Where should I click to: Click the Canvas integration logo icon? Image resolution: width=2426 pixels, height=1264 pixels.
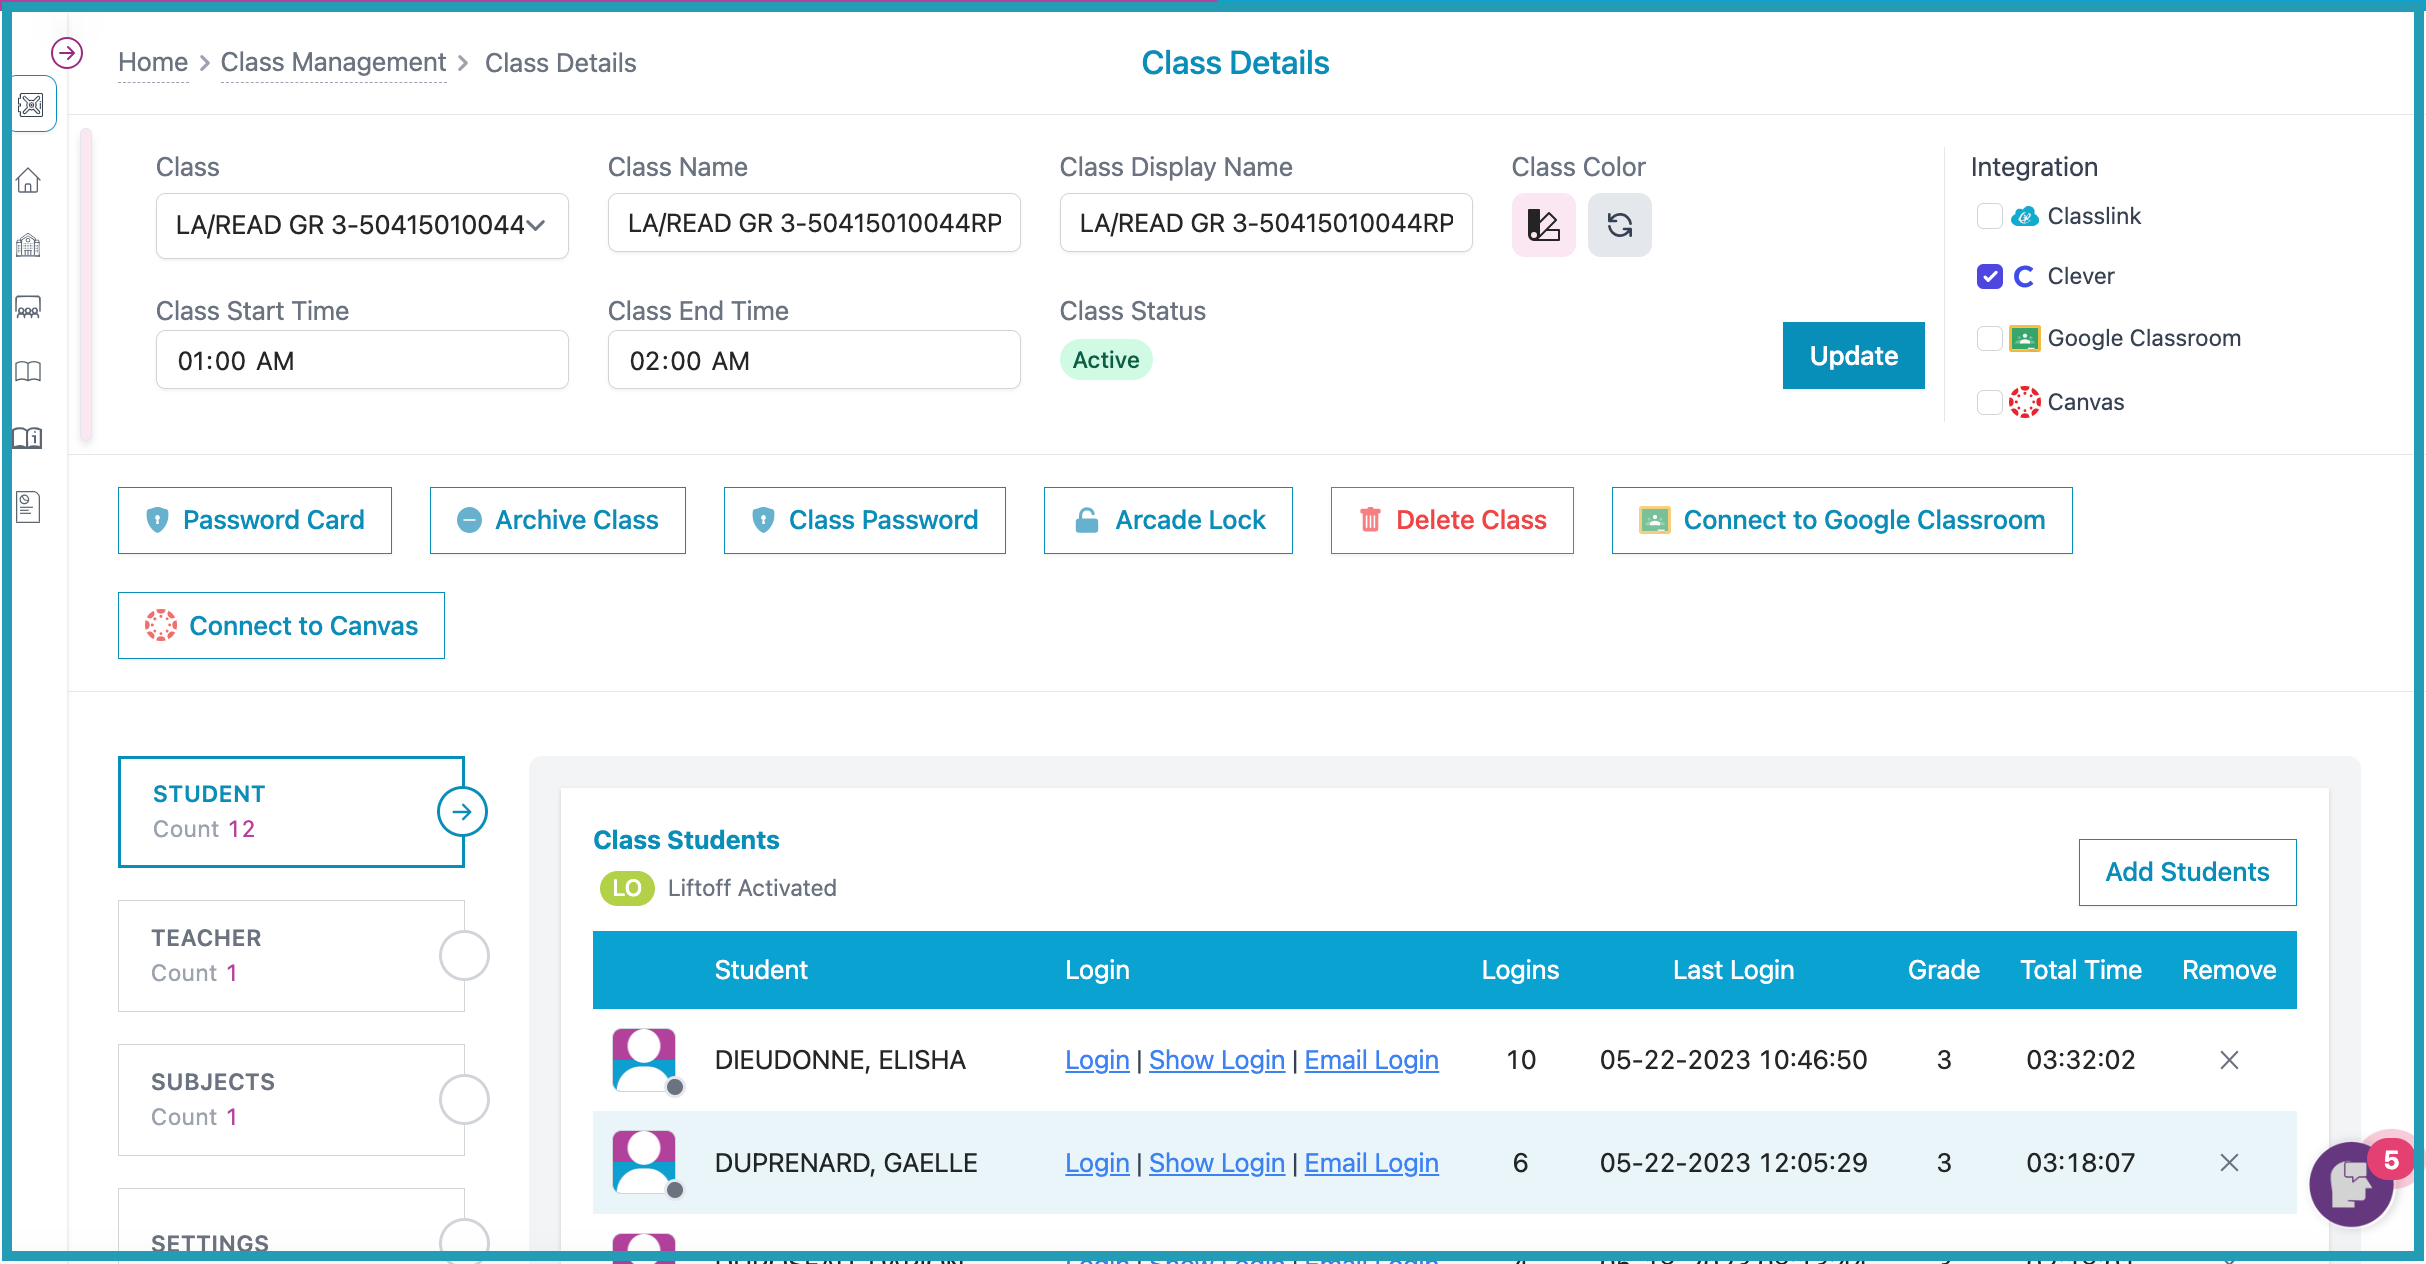[x=2025, y=402]
